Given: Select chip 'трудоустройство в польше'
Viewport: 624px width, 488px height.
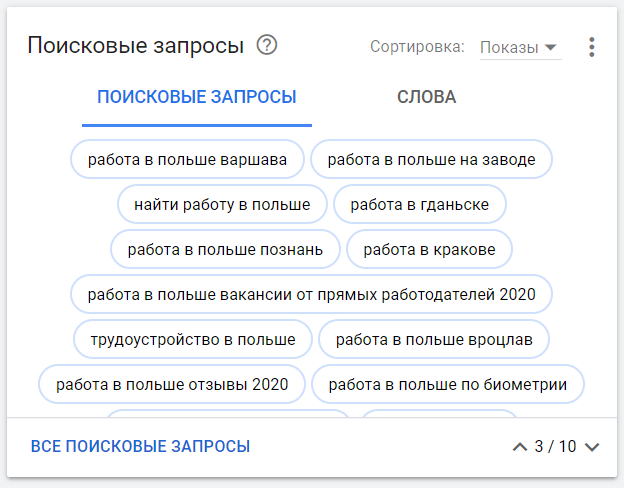Looking at the screenshot, I should point(193,339).
